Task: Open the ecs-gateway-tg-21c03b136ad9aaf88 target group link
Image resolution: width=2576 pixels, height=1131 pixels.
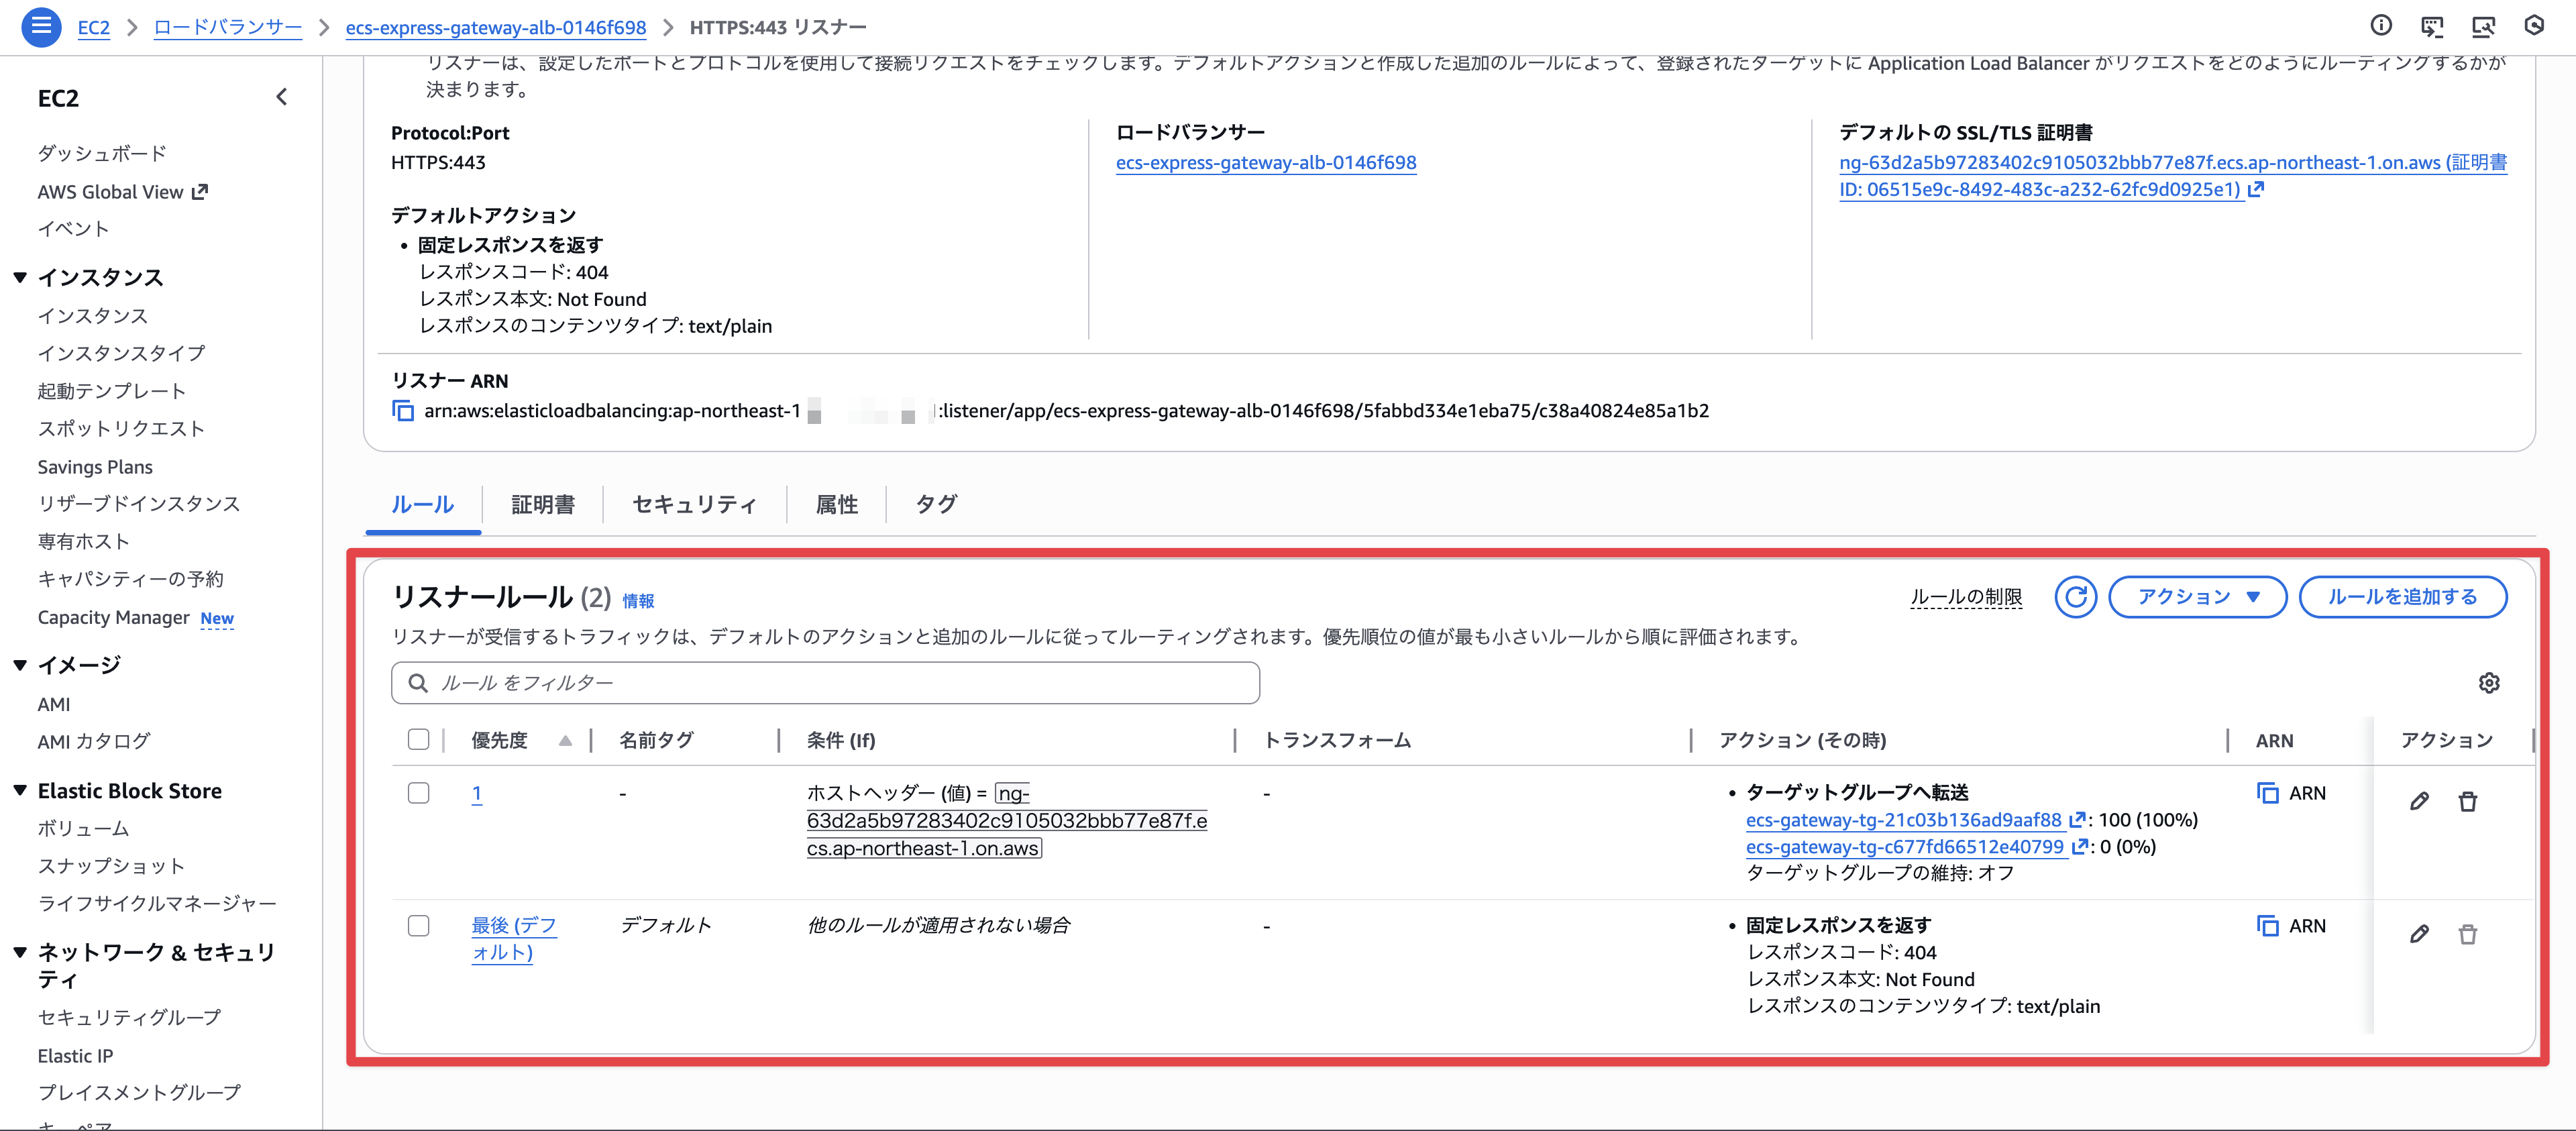Action: [x=1903, y=820]
